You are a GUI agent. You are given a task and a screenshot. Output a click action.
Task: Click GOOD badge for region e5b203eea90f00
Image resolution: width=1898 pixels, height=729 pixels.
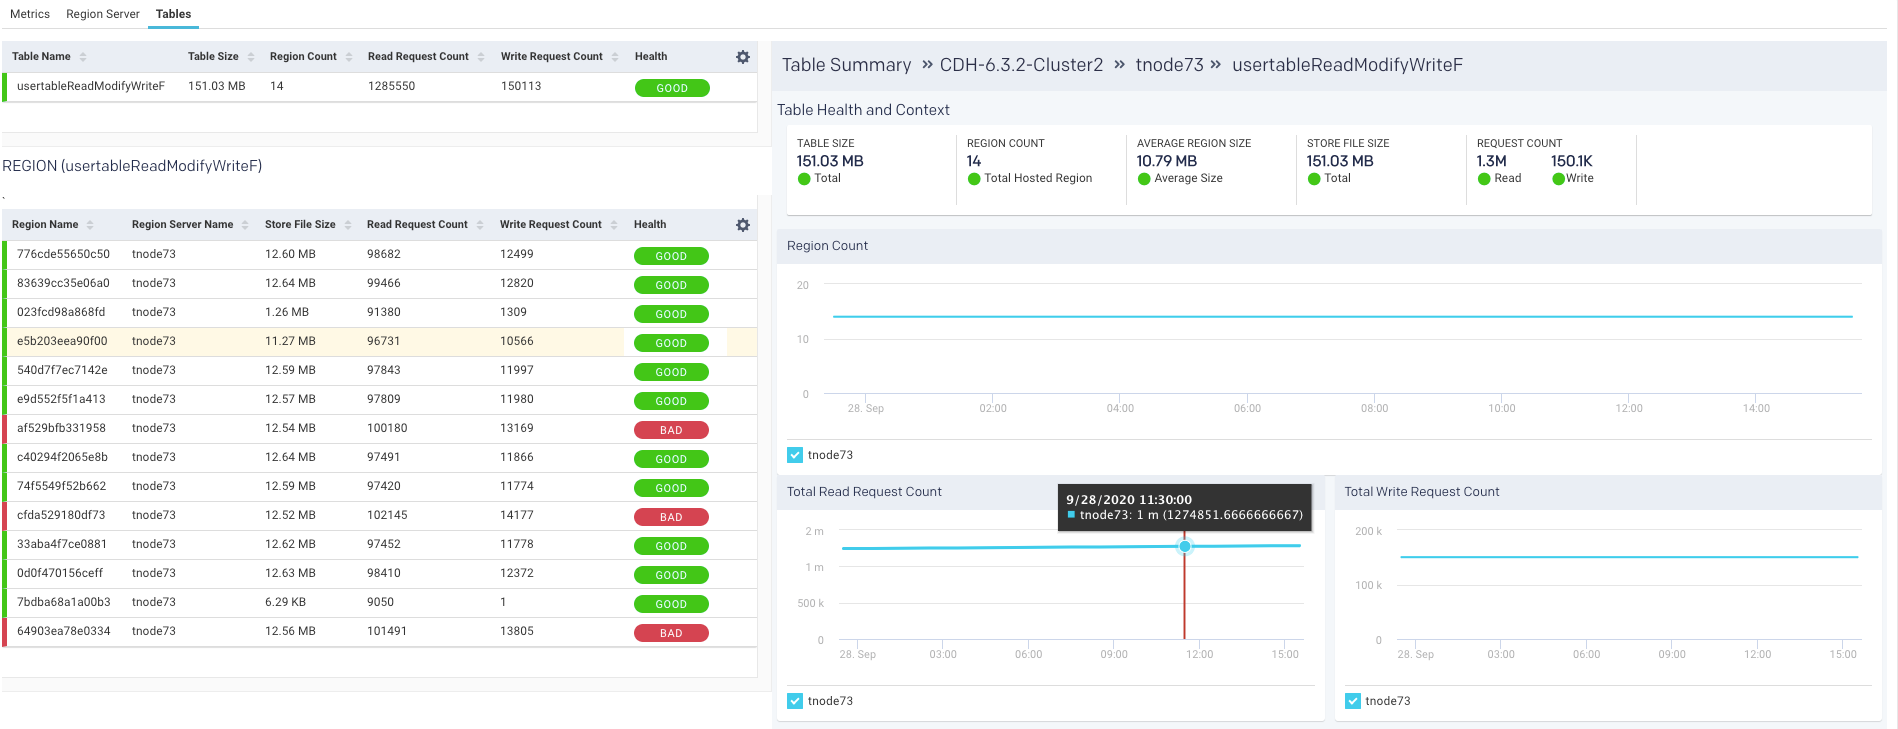671,343
